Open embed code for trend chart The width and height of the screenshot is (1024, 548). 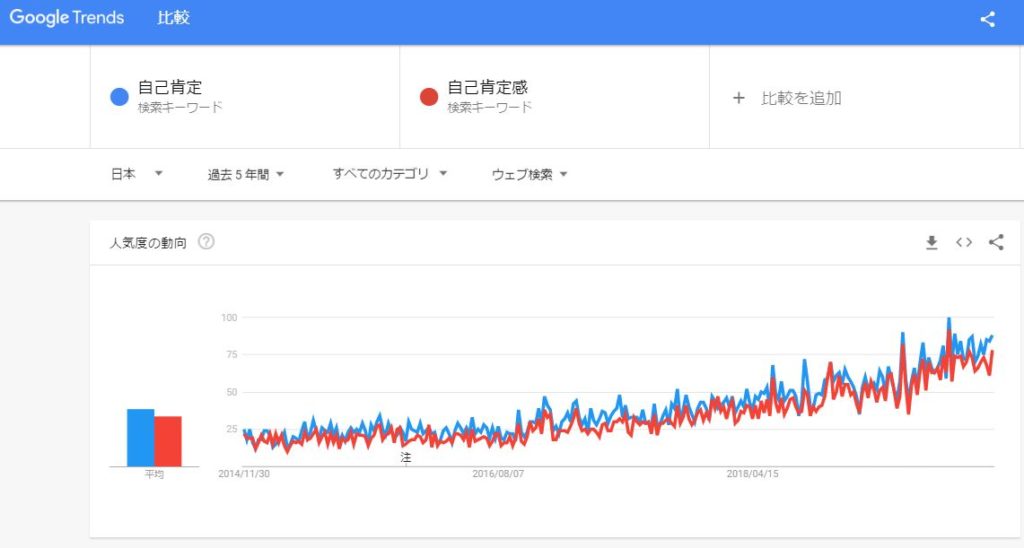tap(964, 242)
